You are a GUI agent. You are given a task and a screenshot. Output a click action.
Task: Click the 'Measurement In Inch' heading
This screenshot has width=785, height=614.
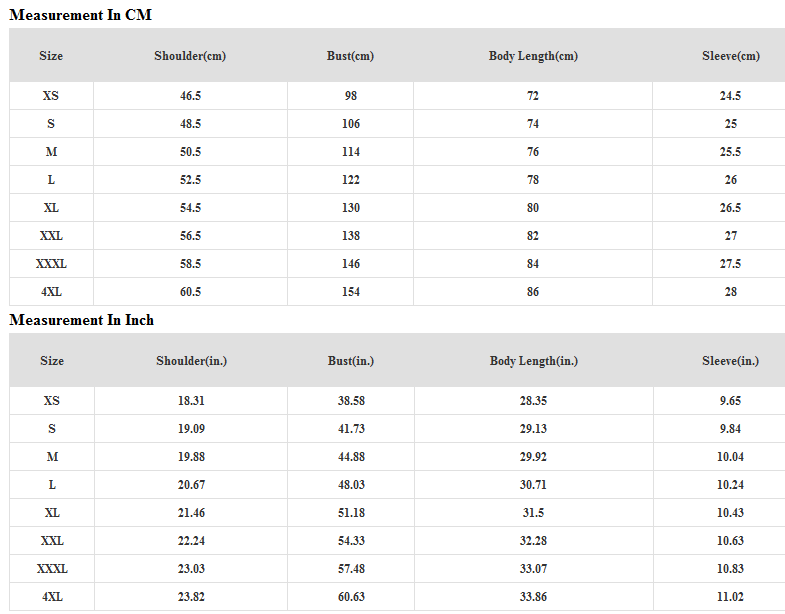(82, 320)
